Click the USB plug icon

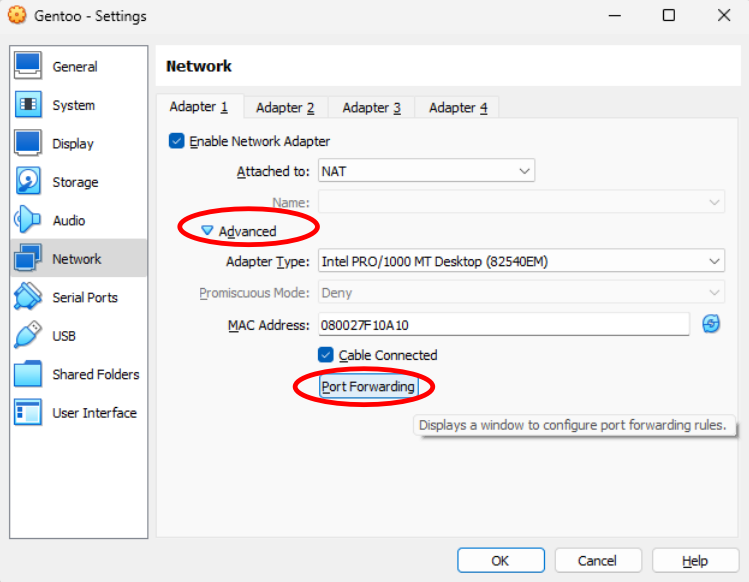pos(28,335)
